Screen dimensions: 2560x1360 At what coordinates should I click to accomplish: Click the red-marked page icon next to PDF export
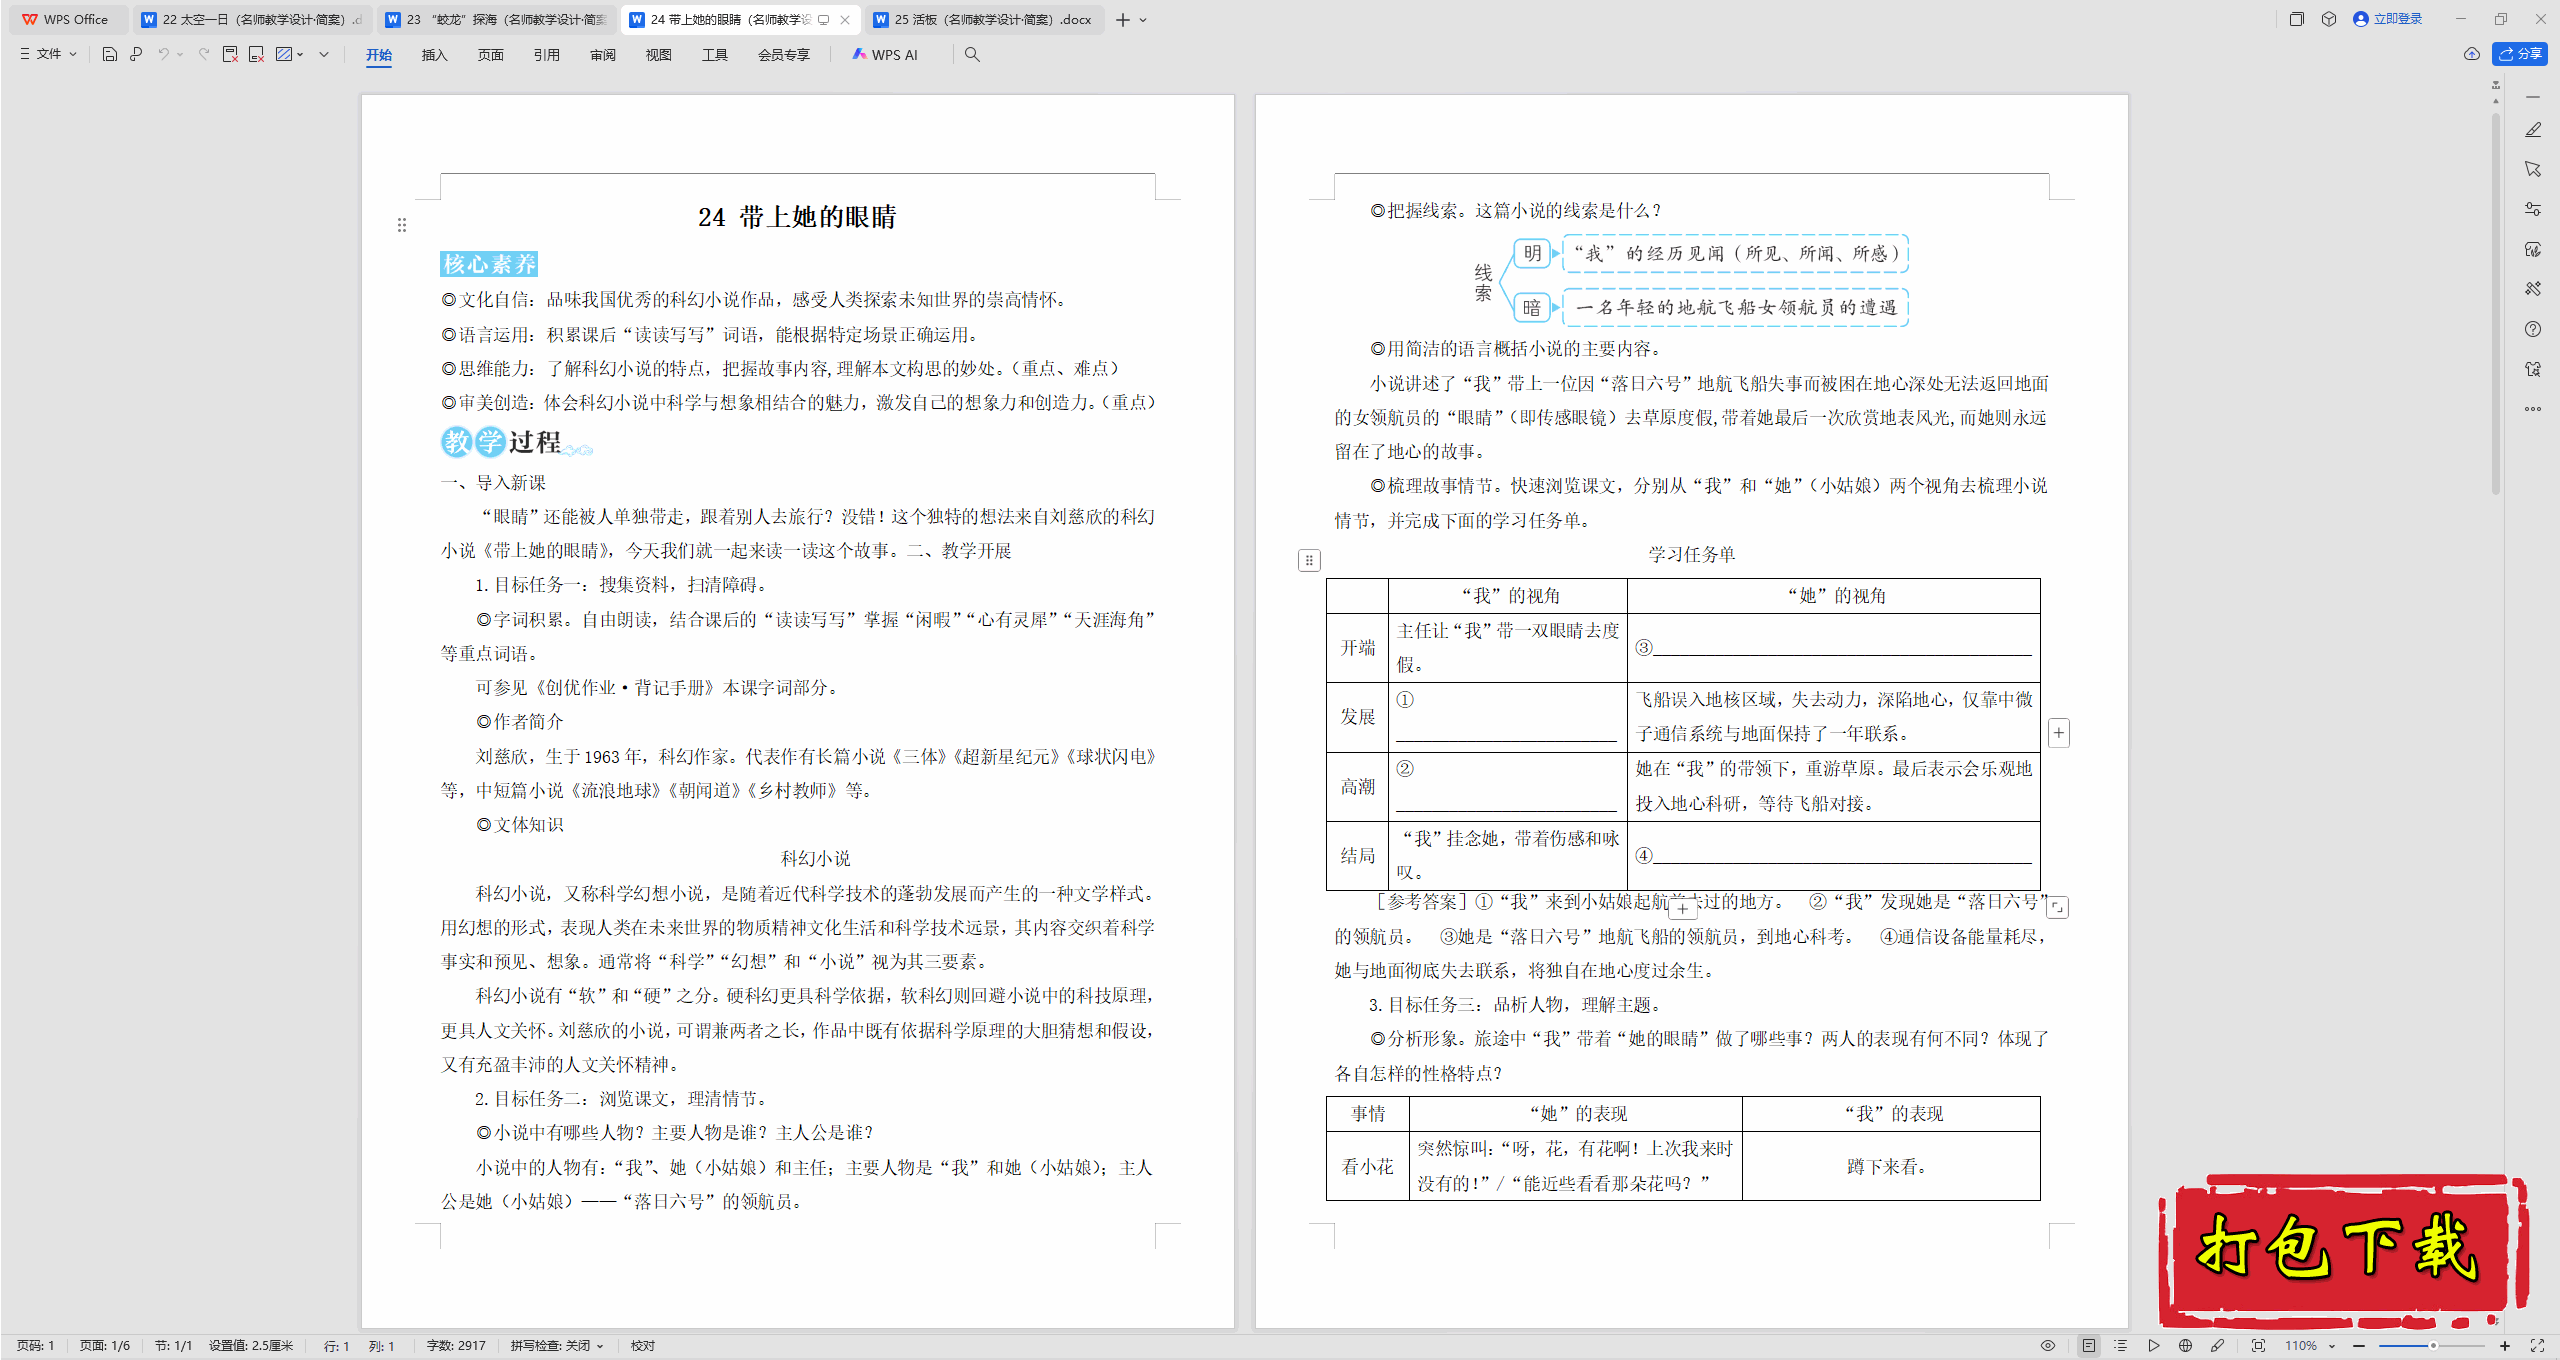(256, 55)
